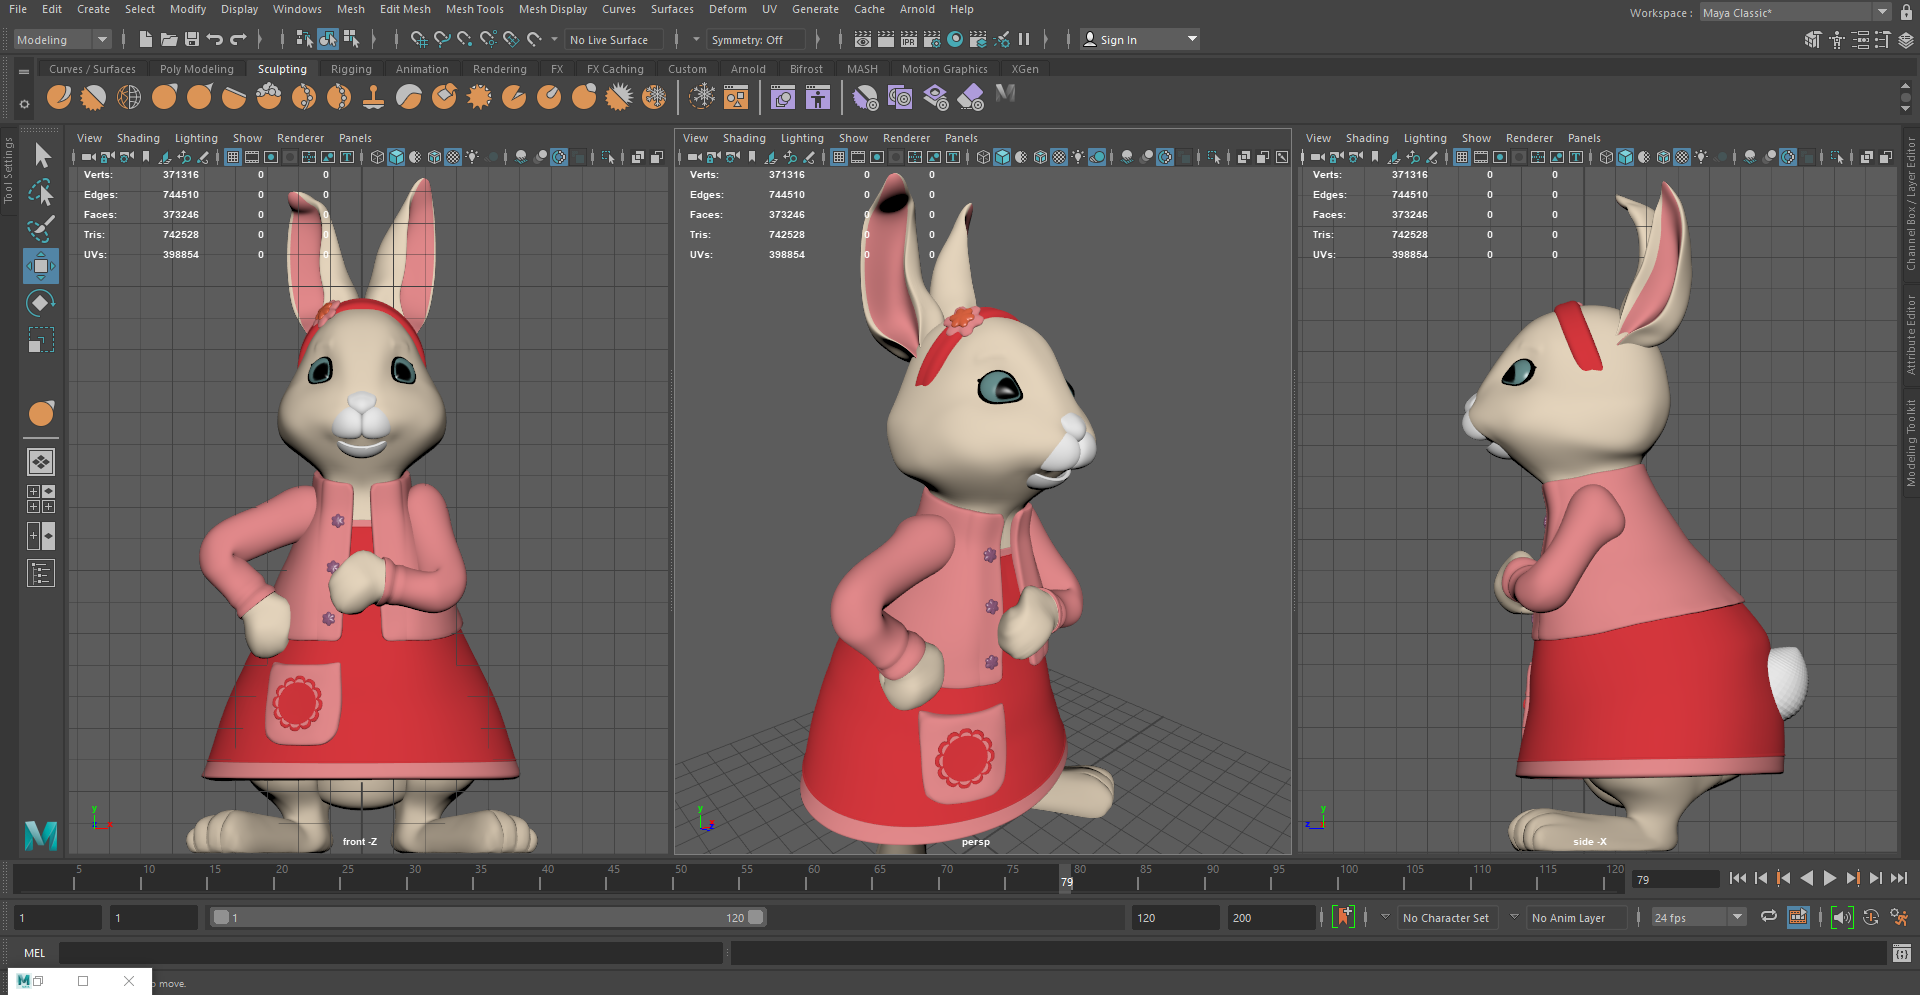Screen dimensions: 1920x995
Task: Toggle sound muting with the speaker icon
Action: (x=1843, y=917)
